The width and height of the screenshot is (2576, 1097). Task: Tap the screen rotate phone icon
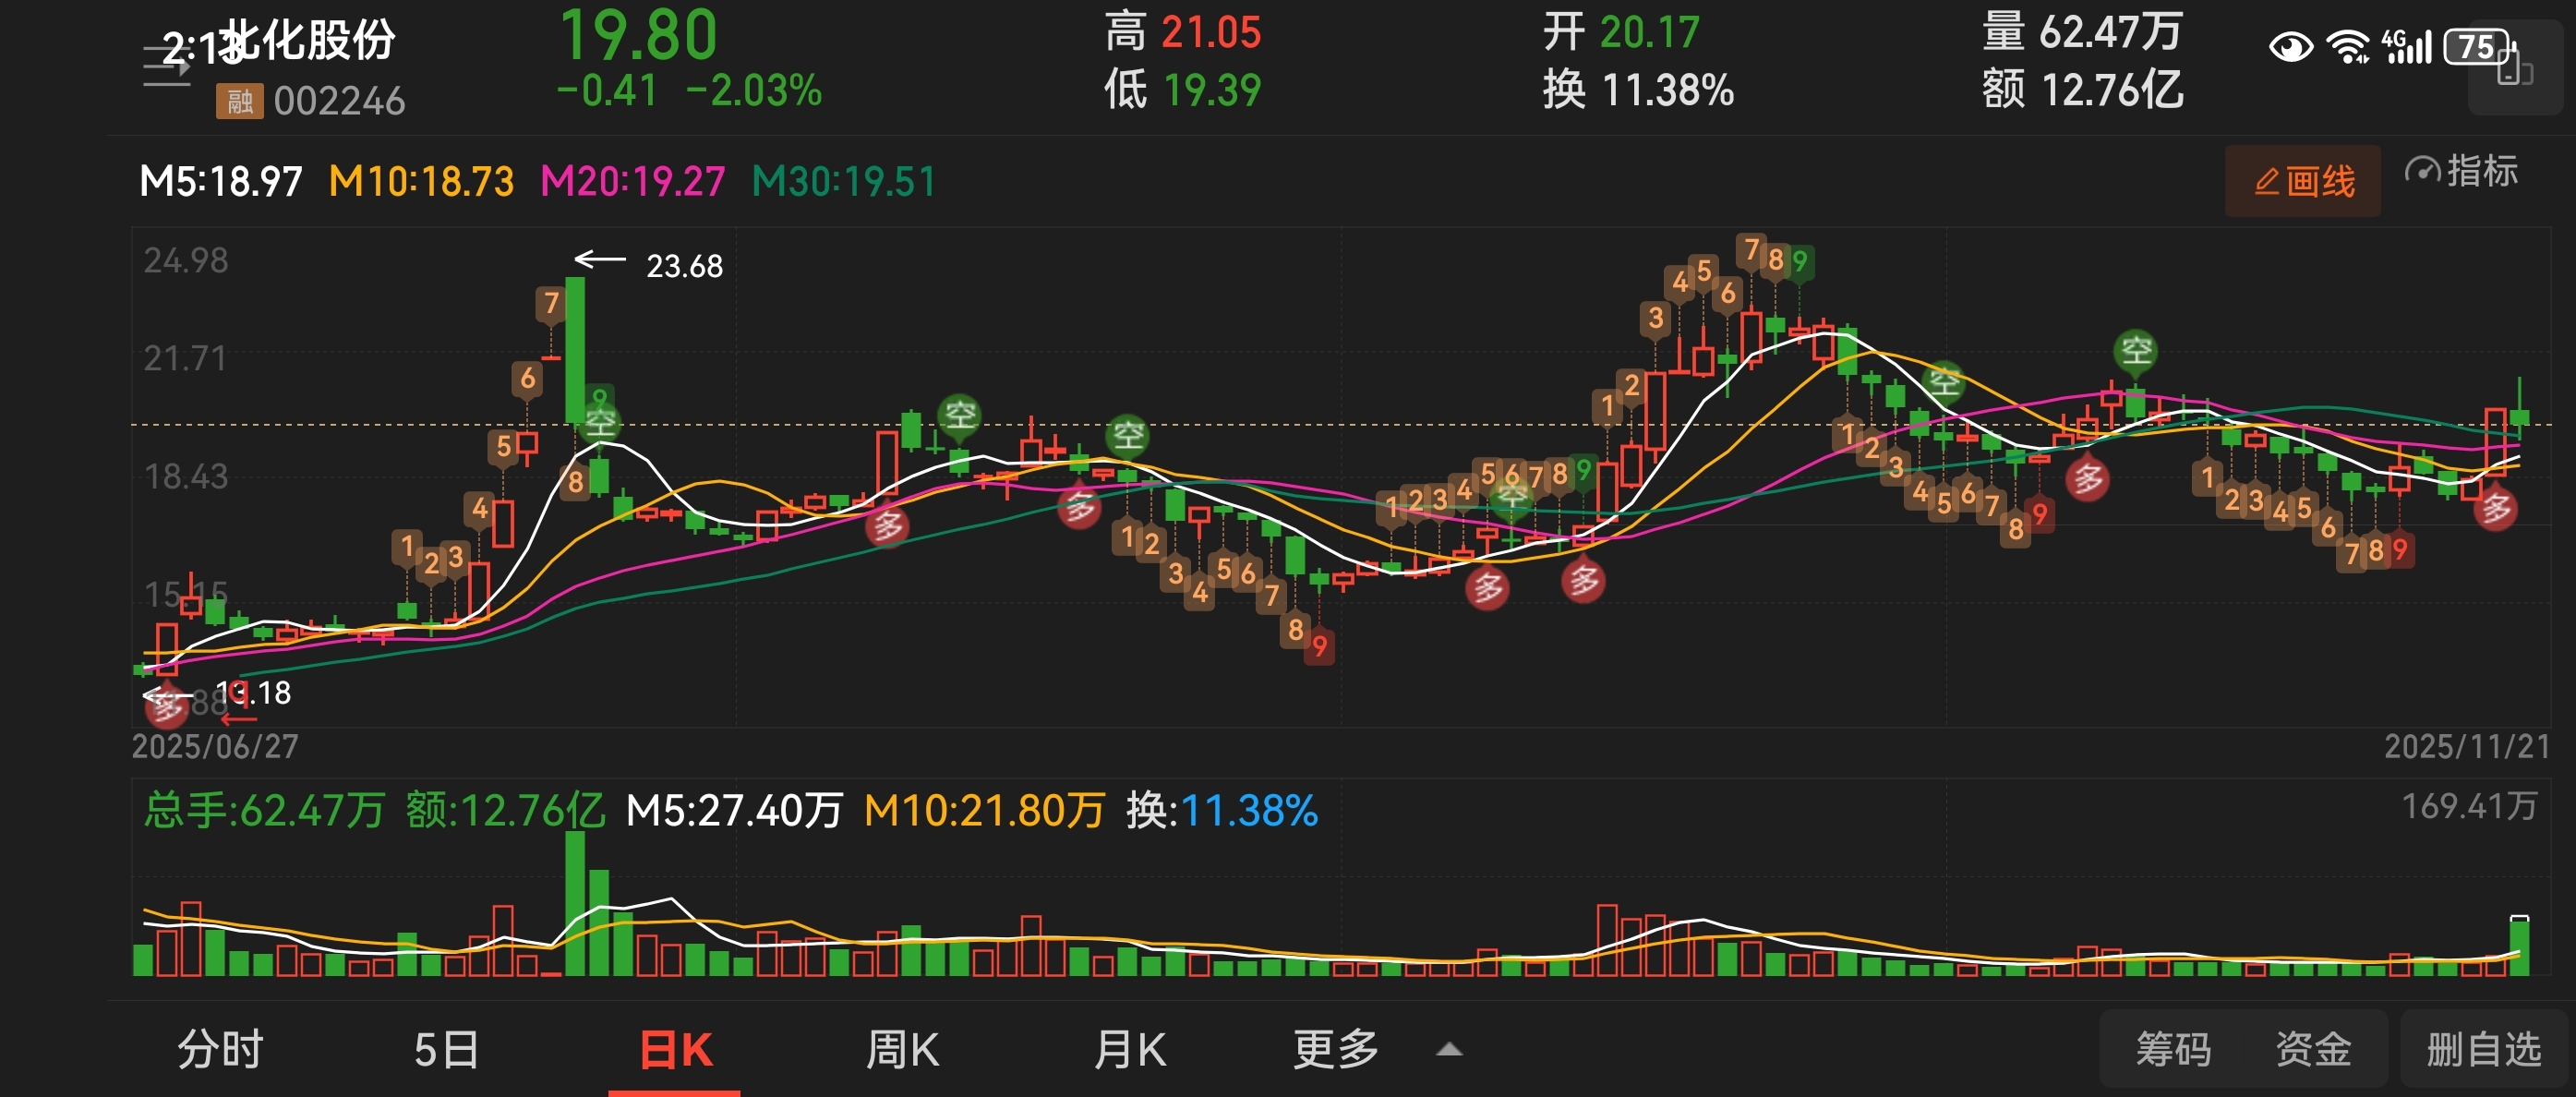coord(2513,69)
